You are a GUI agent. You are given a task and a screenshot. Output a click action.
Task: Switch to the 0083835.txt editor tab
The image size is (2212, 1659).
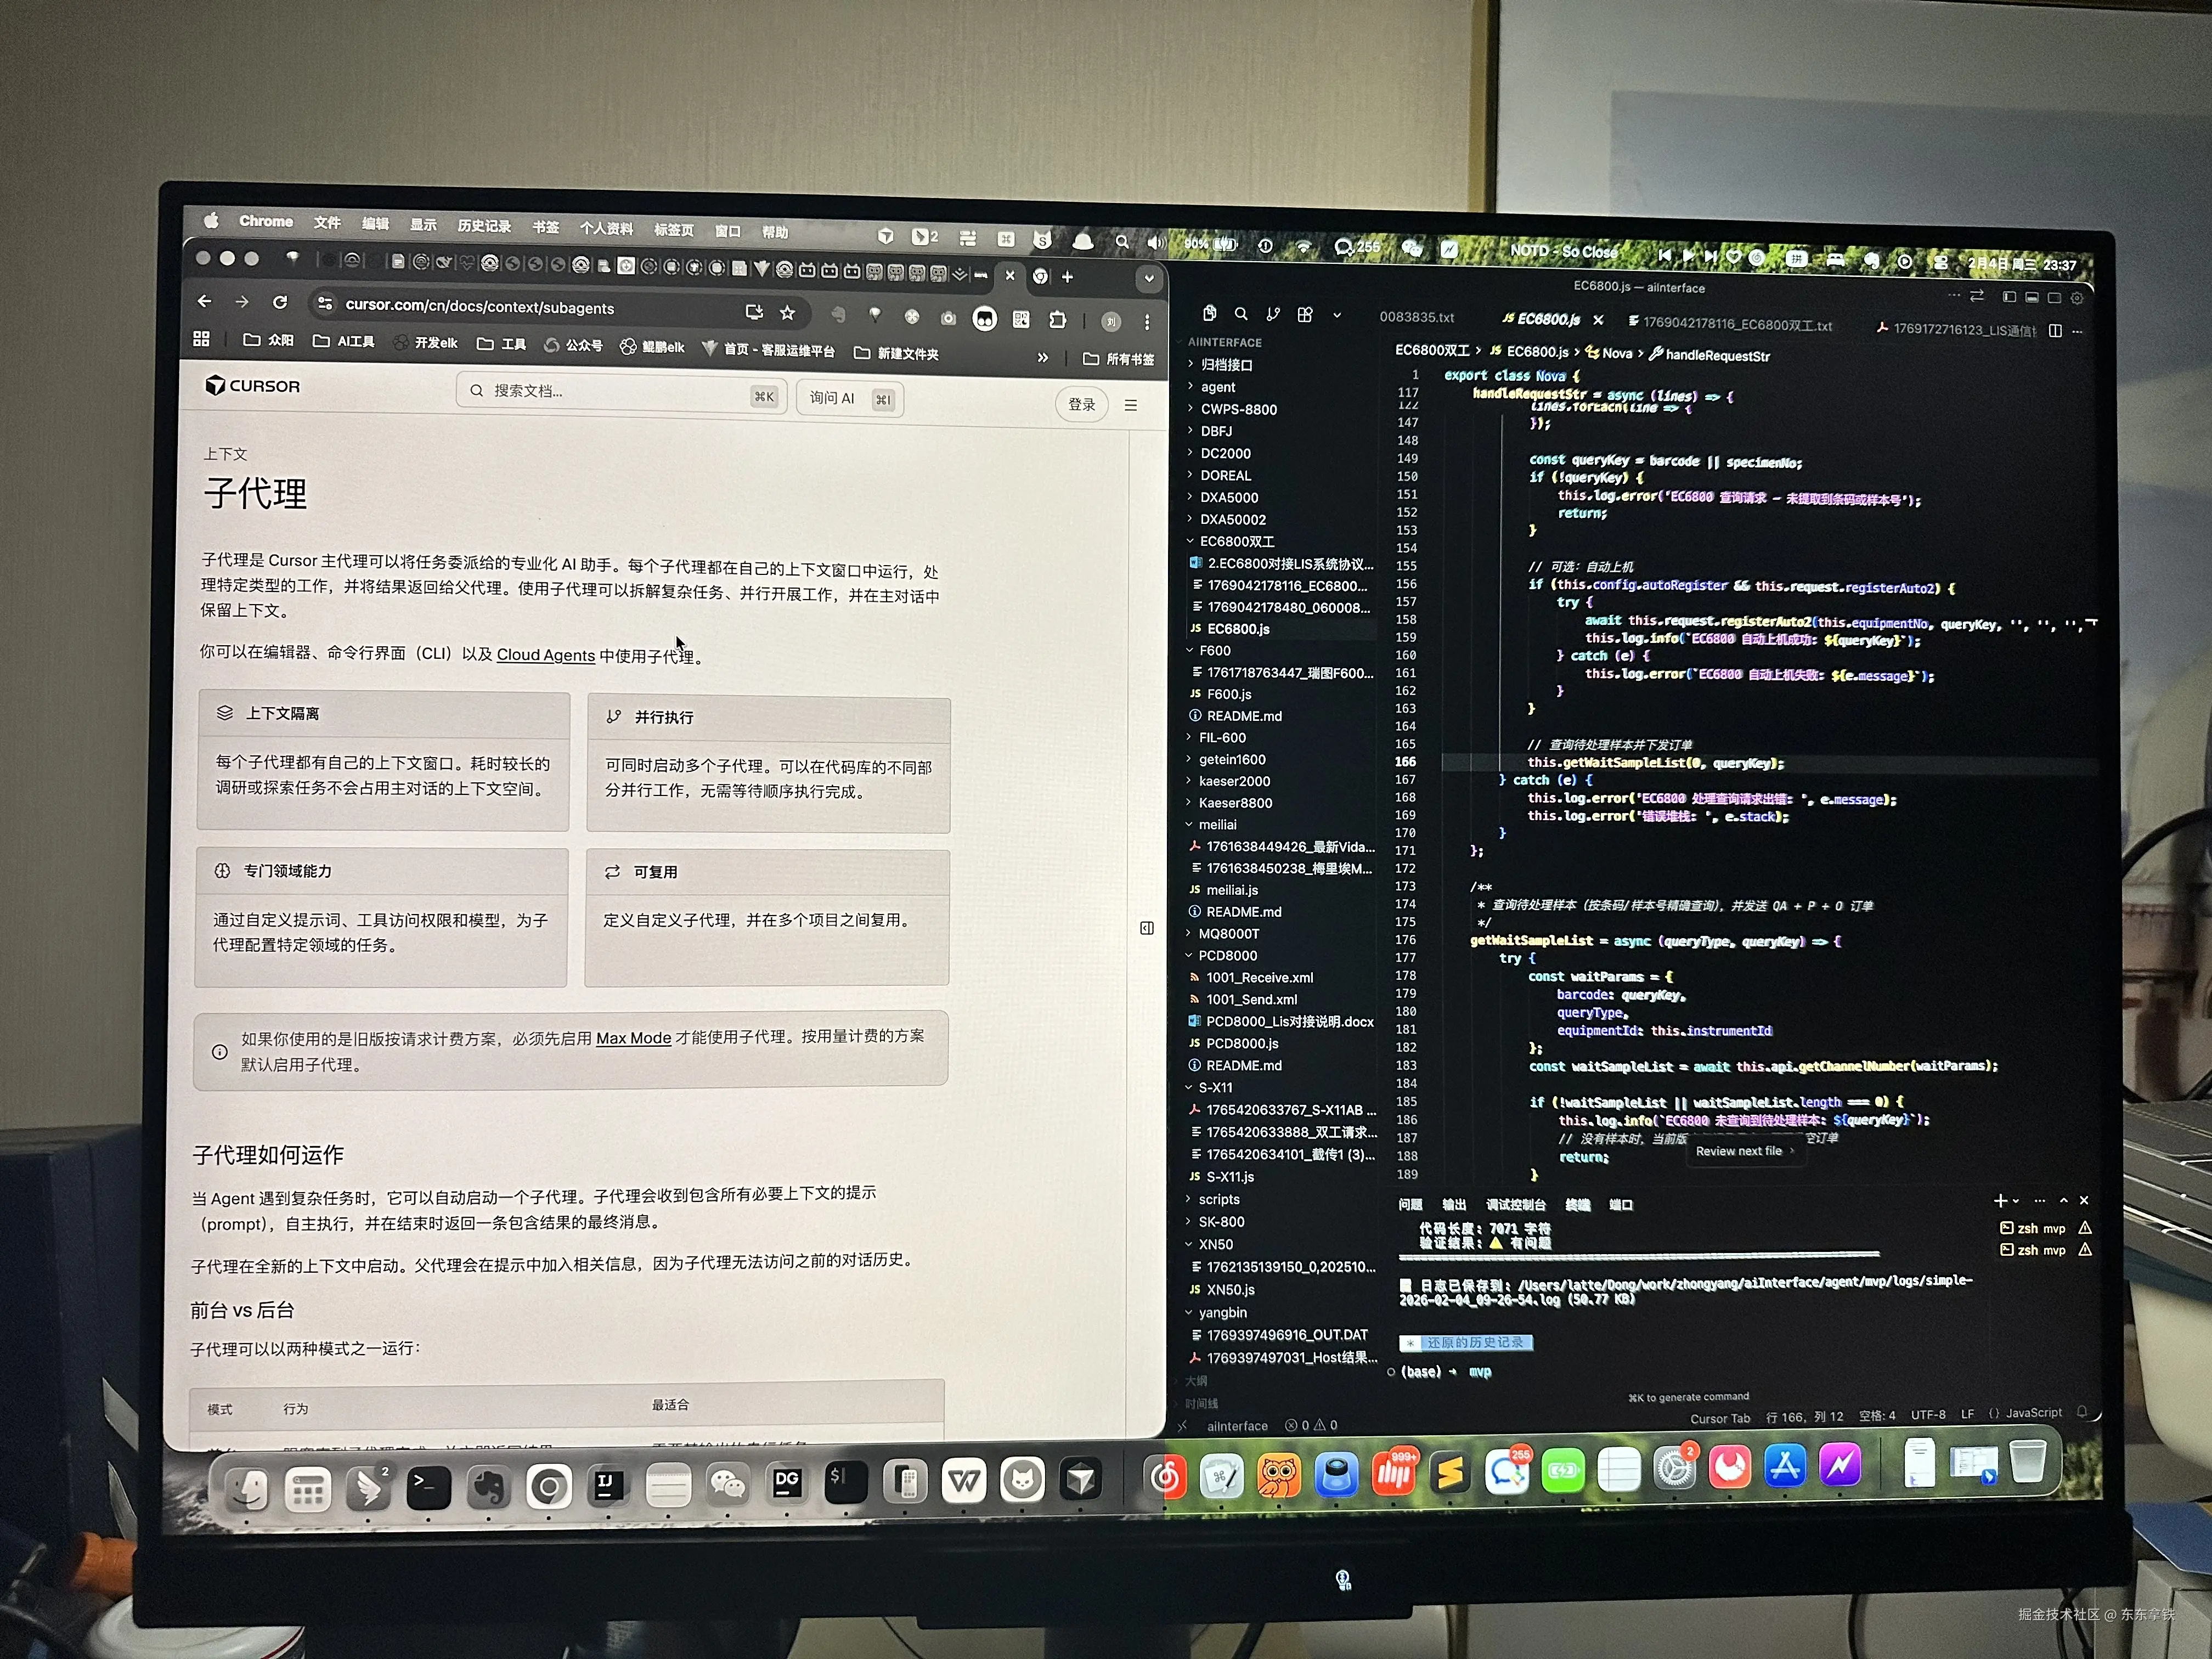click(x=1417, y=317)
